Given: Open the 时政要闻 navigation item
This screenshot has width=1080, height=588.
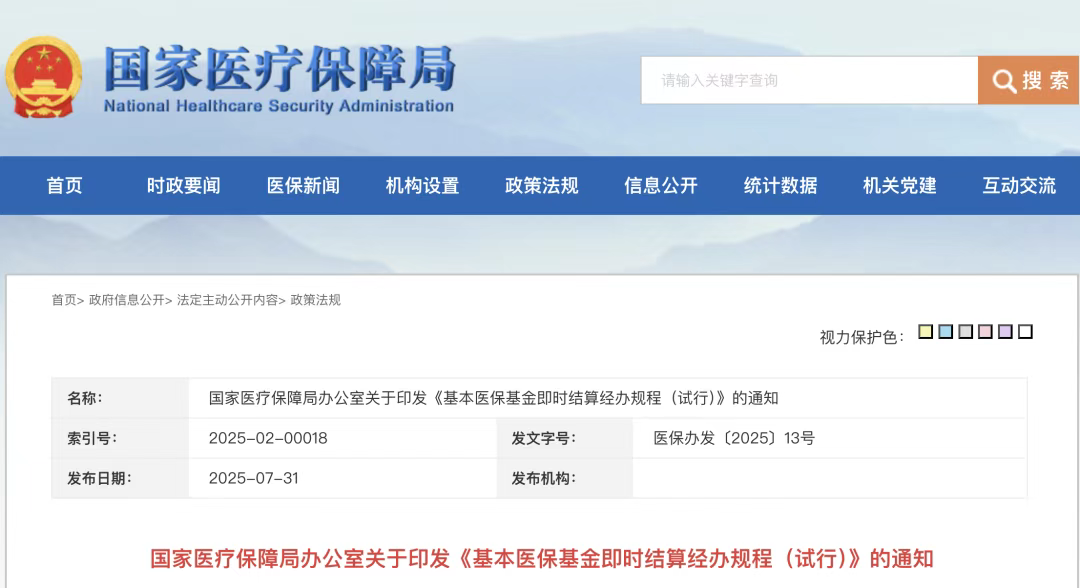Looking at the screenshot, I should (184, 185).
